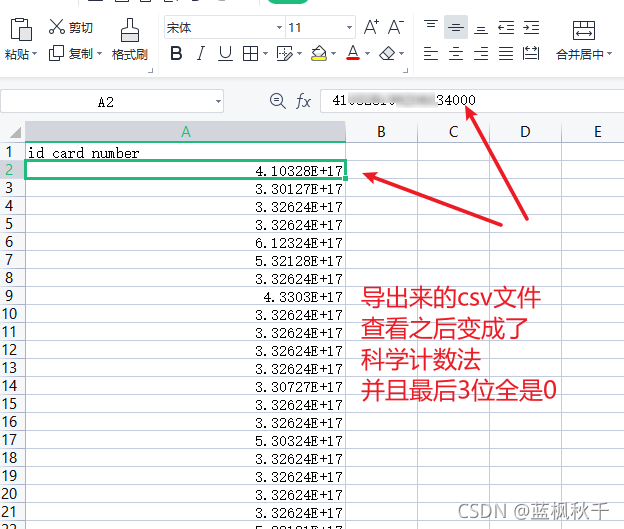Click Merge and Center (合并居中) icon
The image size is (624, 529).
[x=583, y=30]
